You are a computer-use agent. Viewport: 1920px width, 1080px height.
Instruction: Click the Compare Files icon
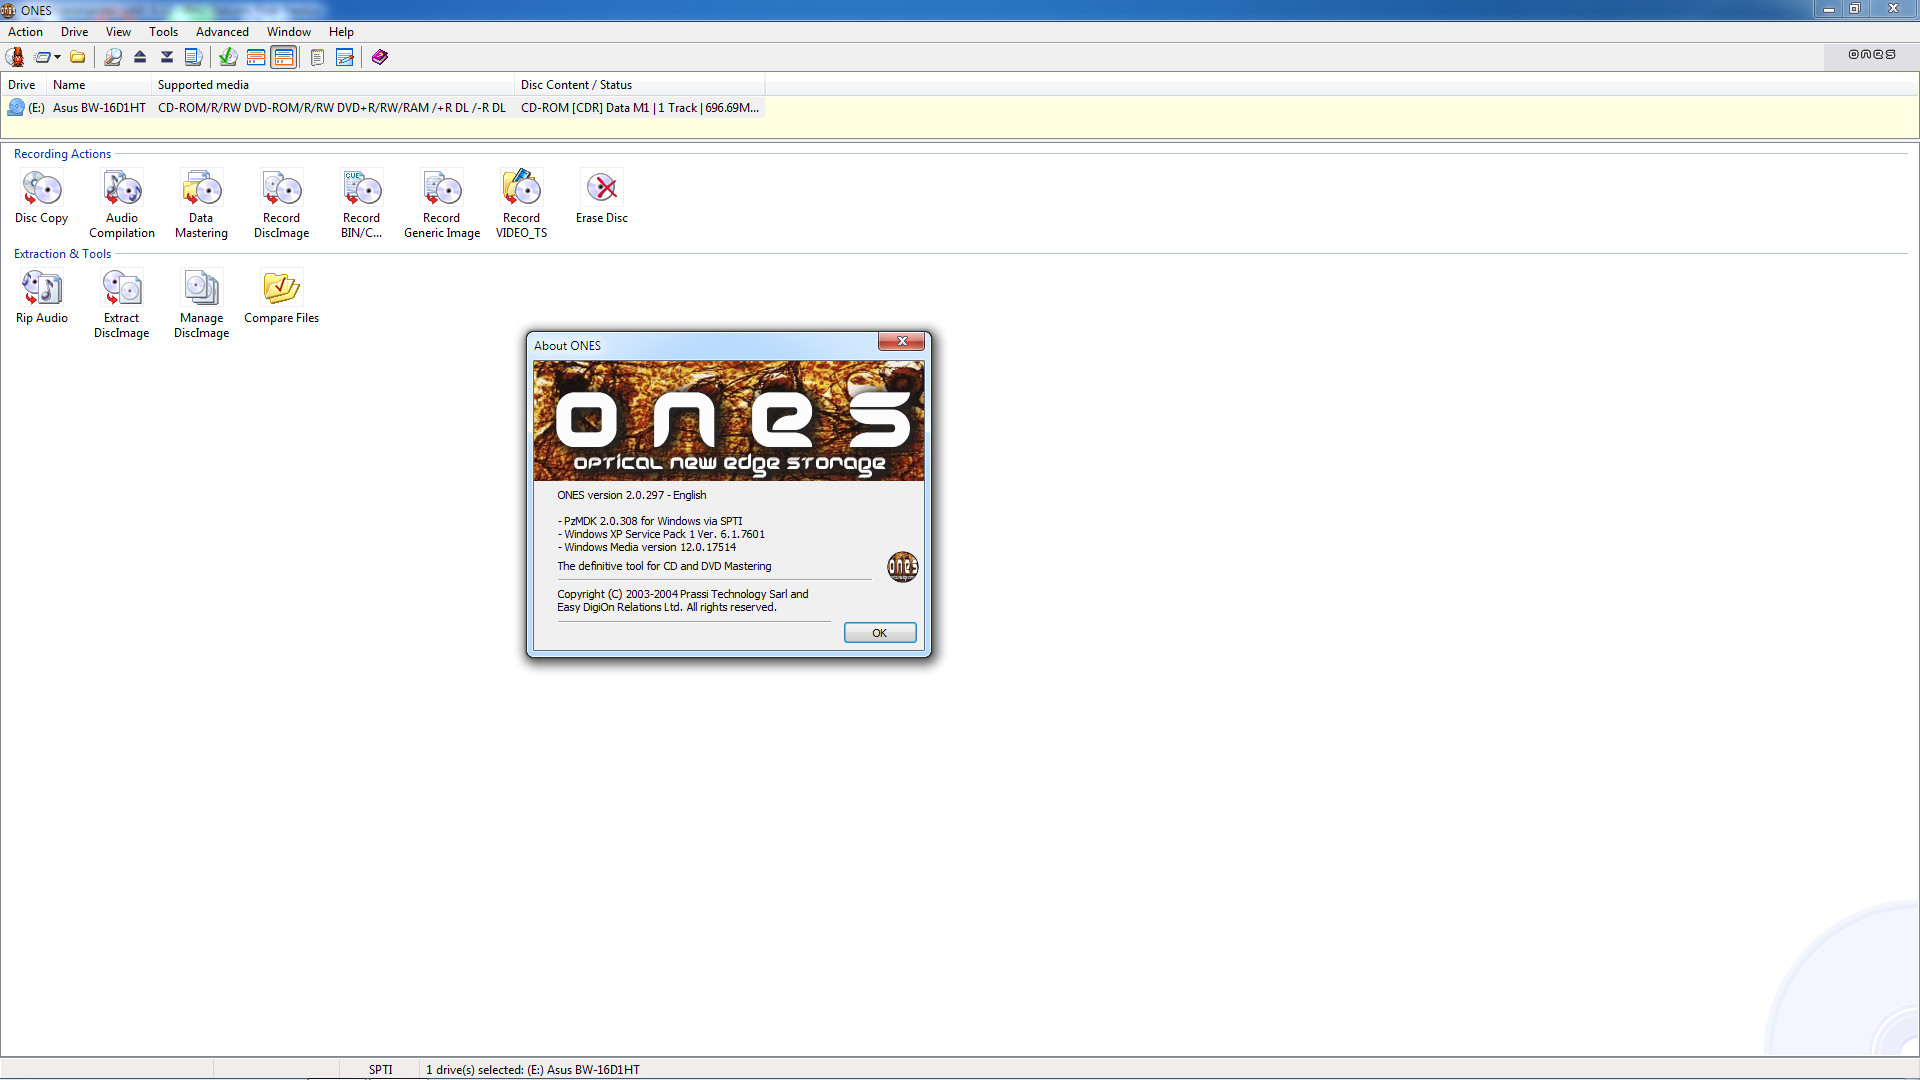point(281,289)
